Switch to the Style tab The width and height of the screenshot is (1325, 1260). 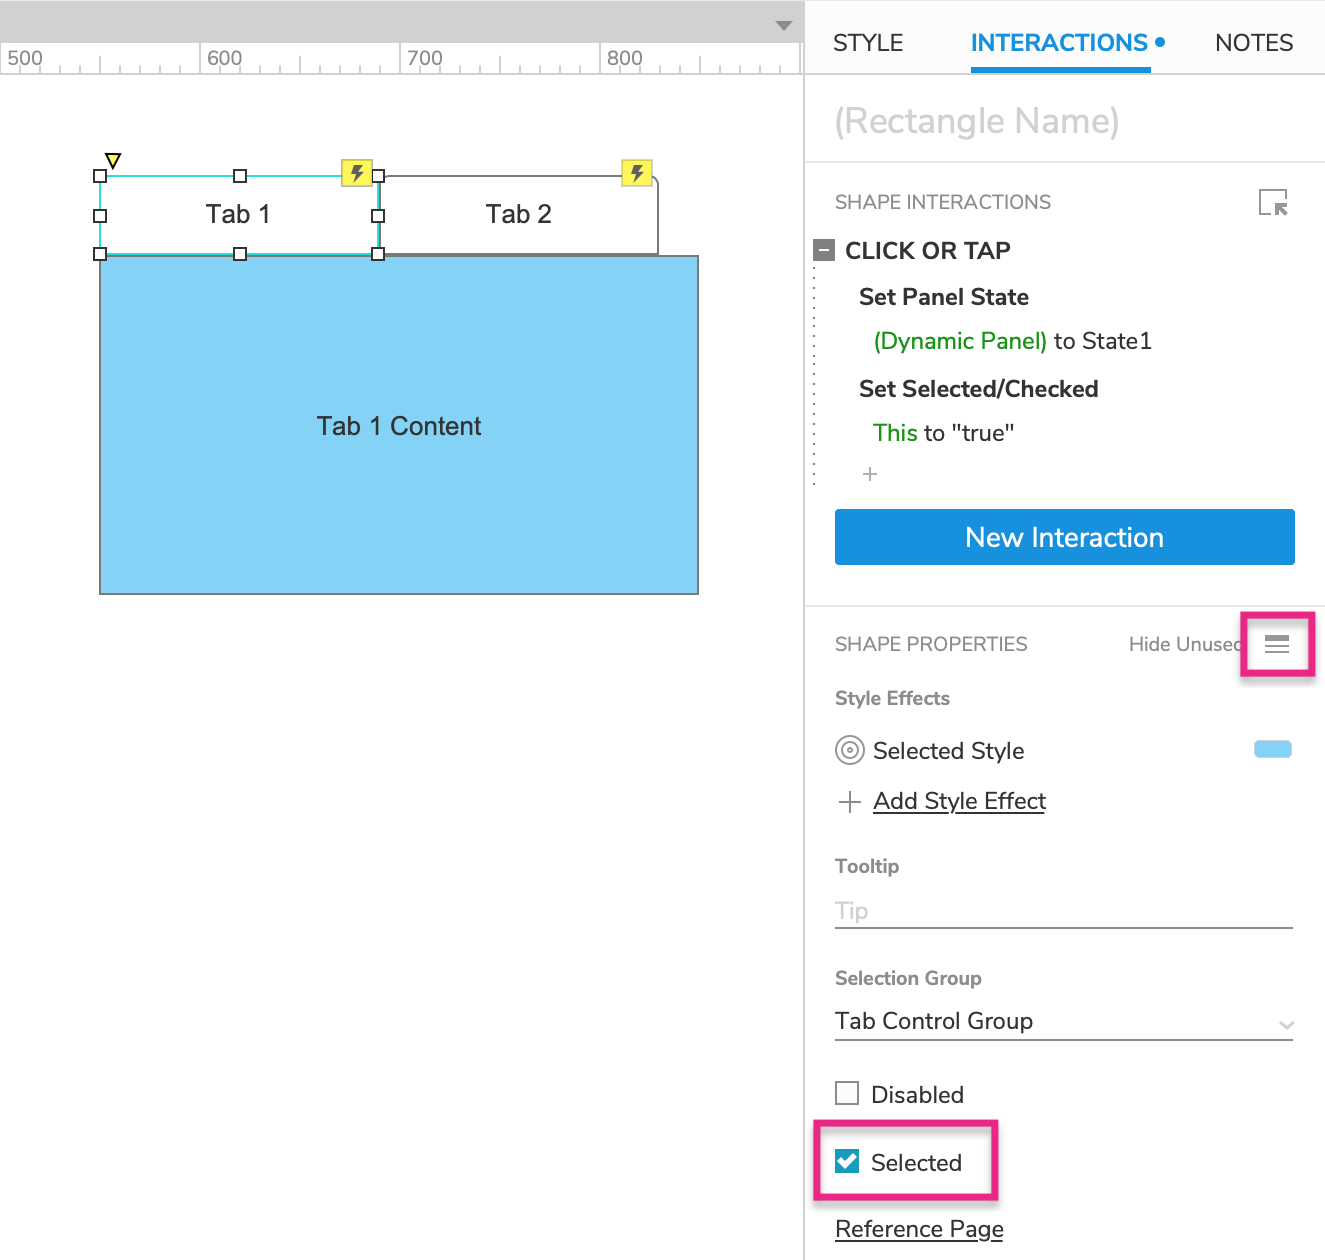click(x=867, y=43)
